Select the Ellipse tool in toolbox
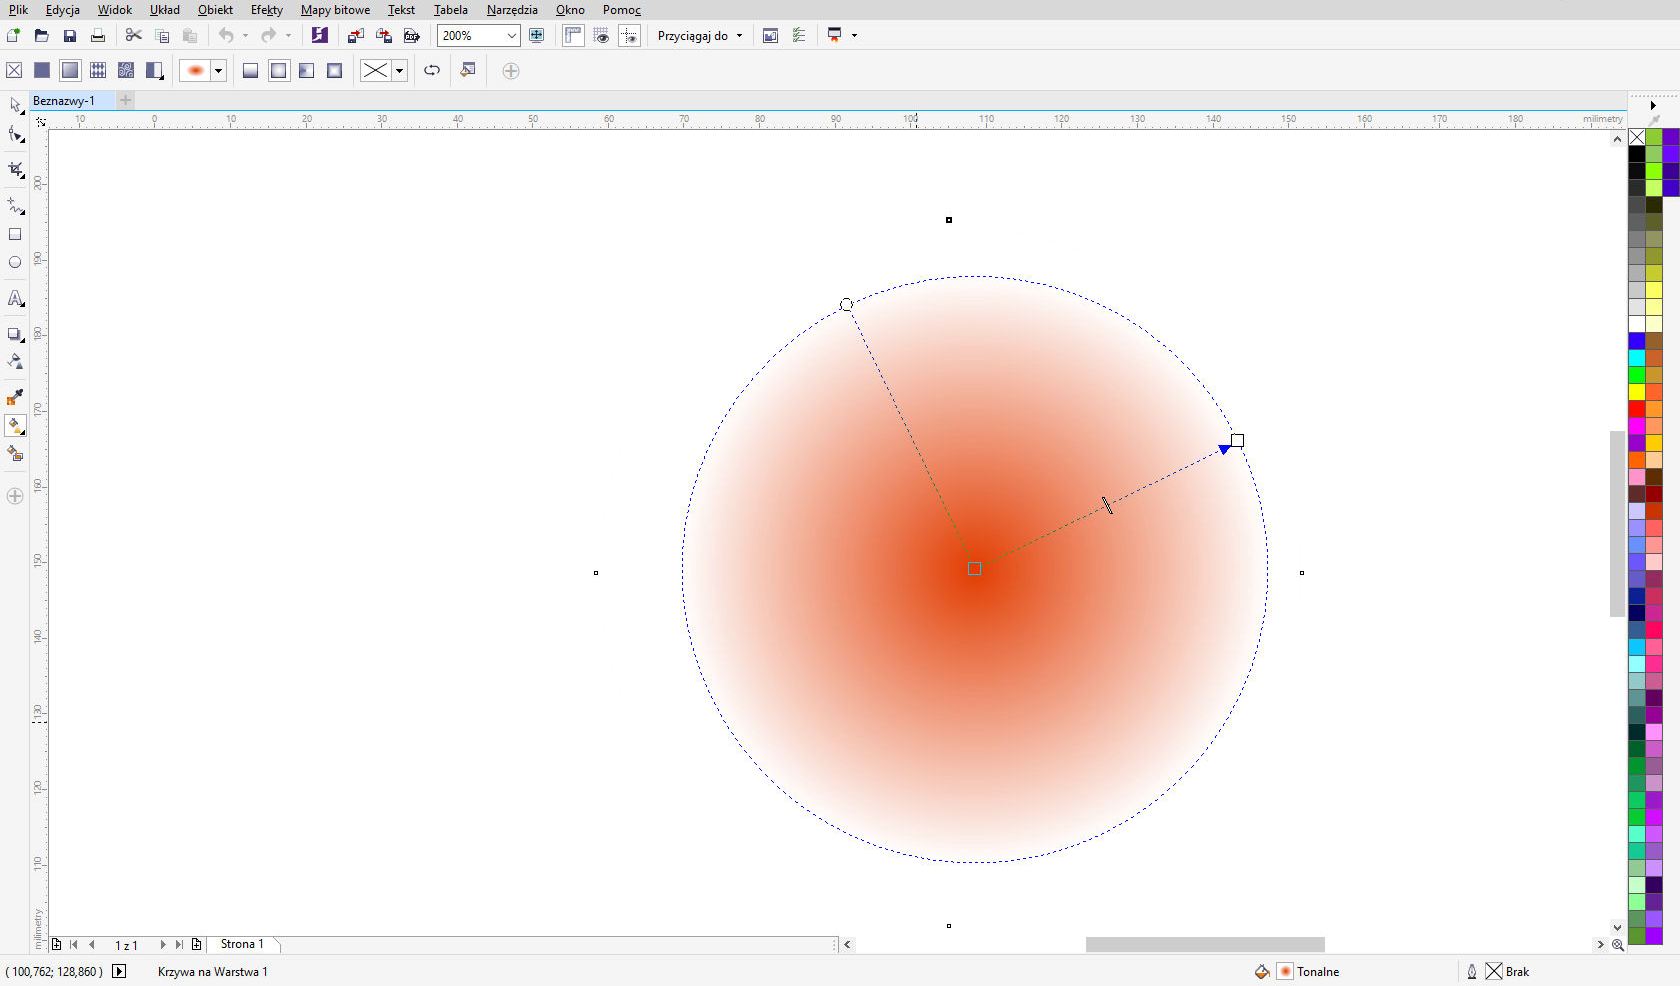 (15, 263)
